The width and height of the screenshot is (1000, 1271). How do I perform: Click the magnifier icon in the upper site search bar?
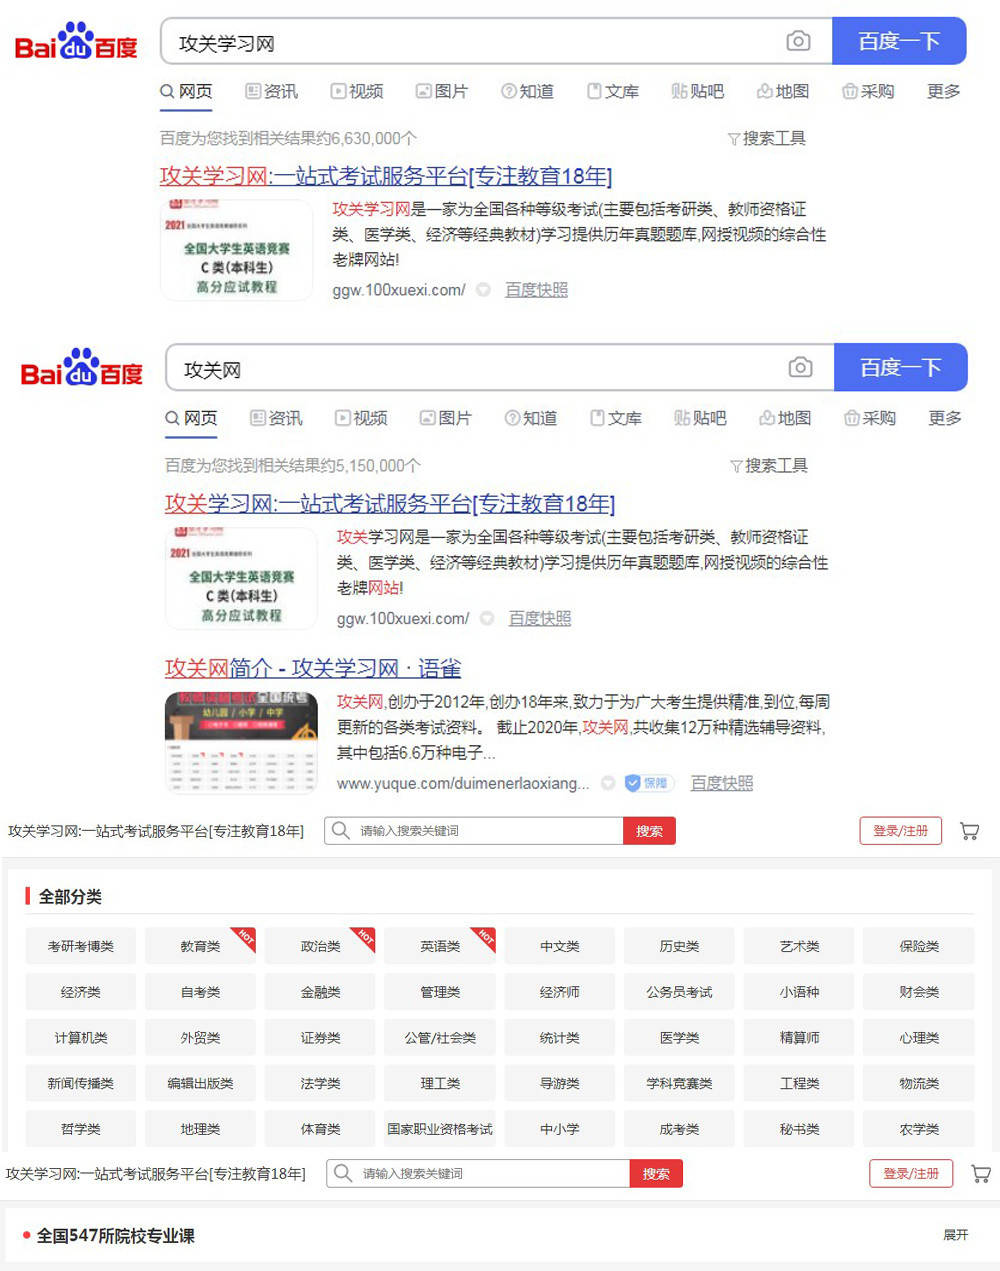point(341,830)
